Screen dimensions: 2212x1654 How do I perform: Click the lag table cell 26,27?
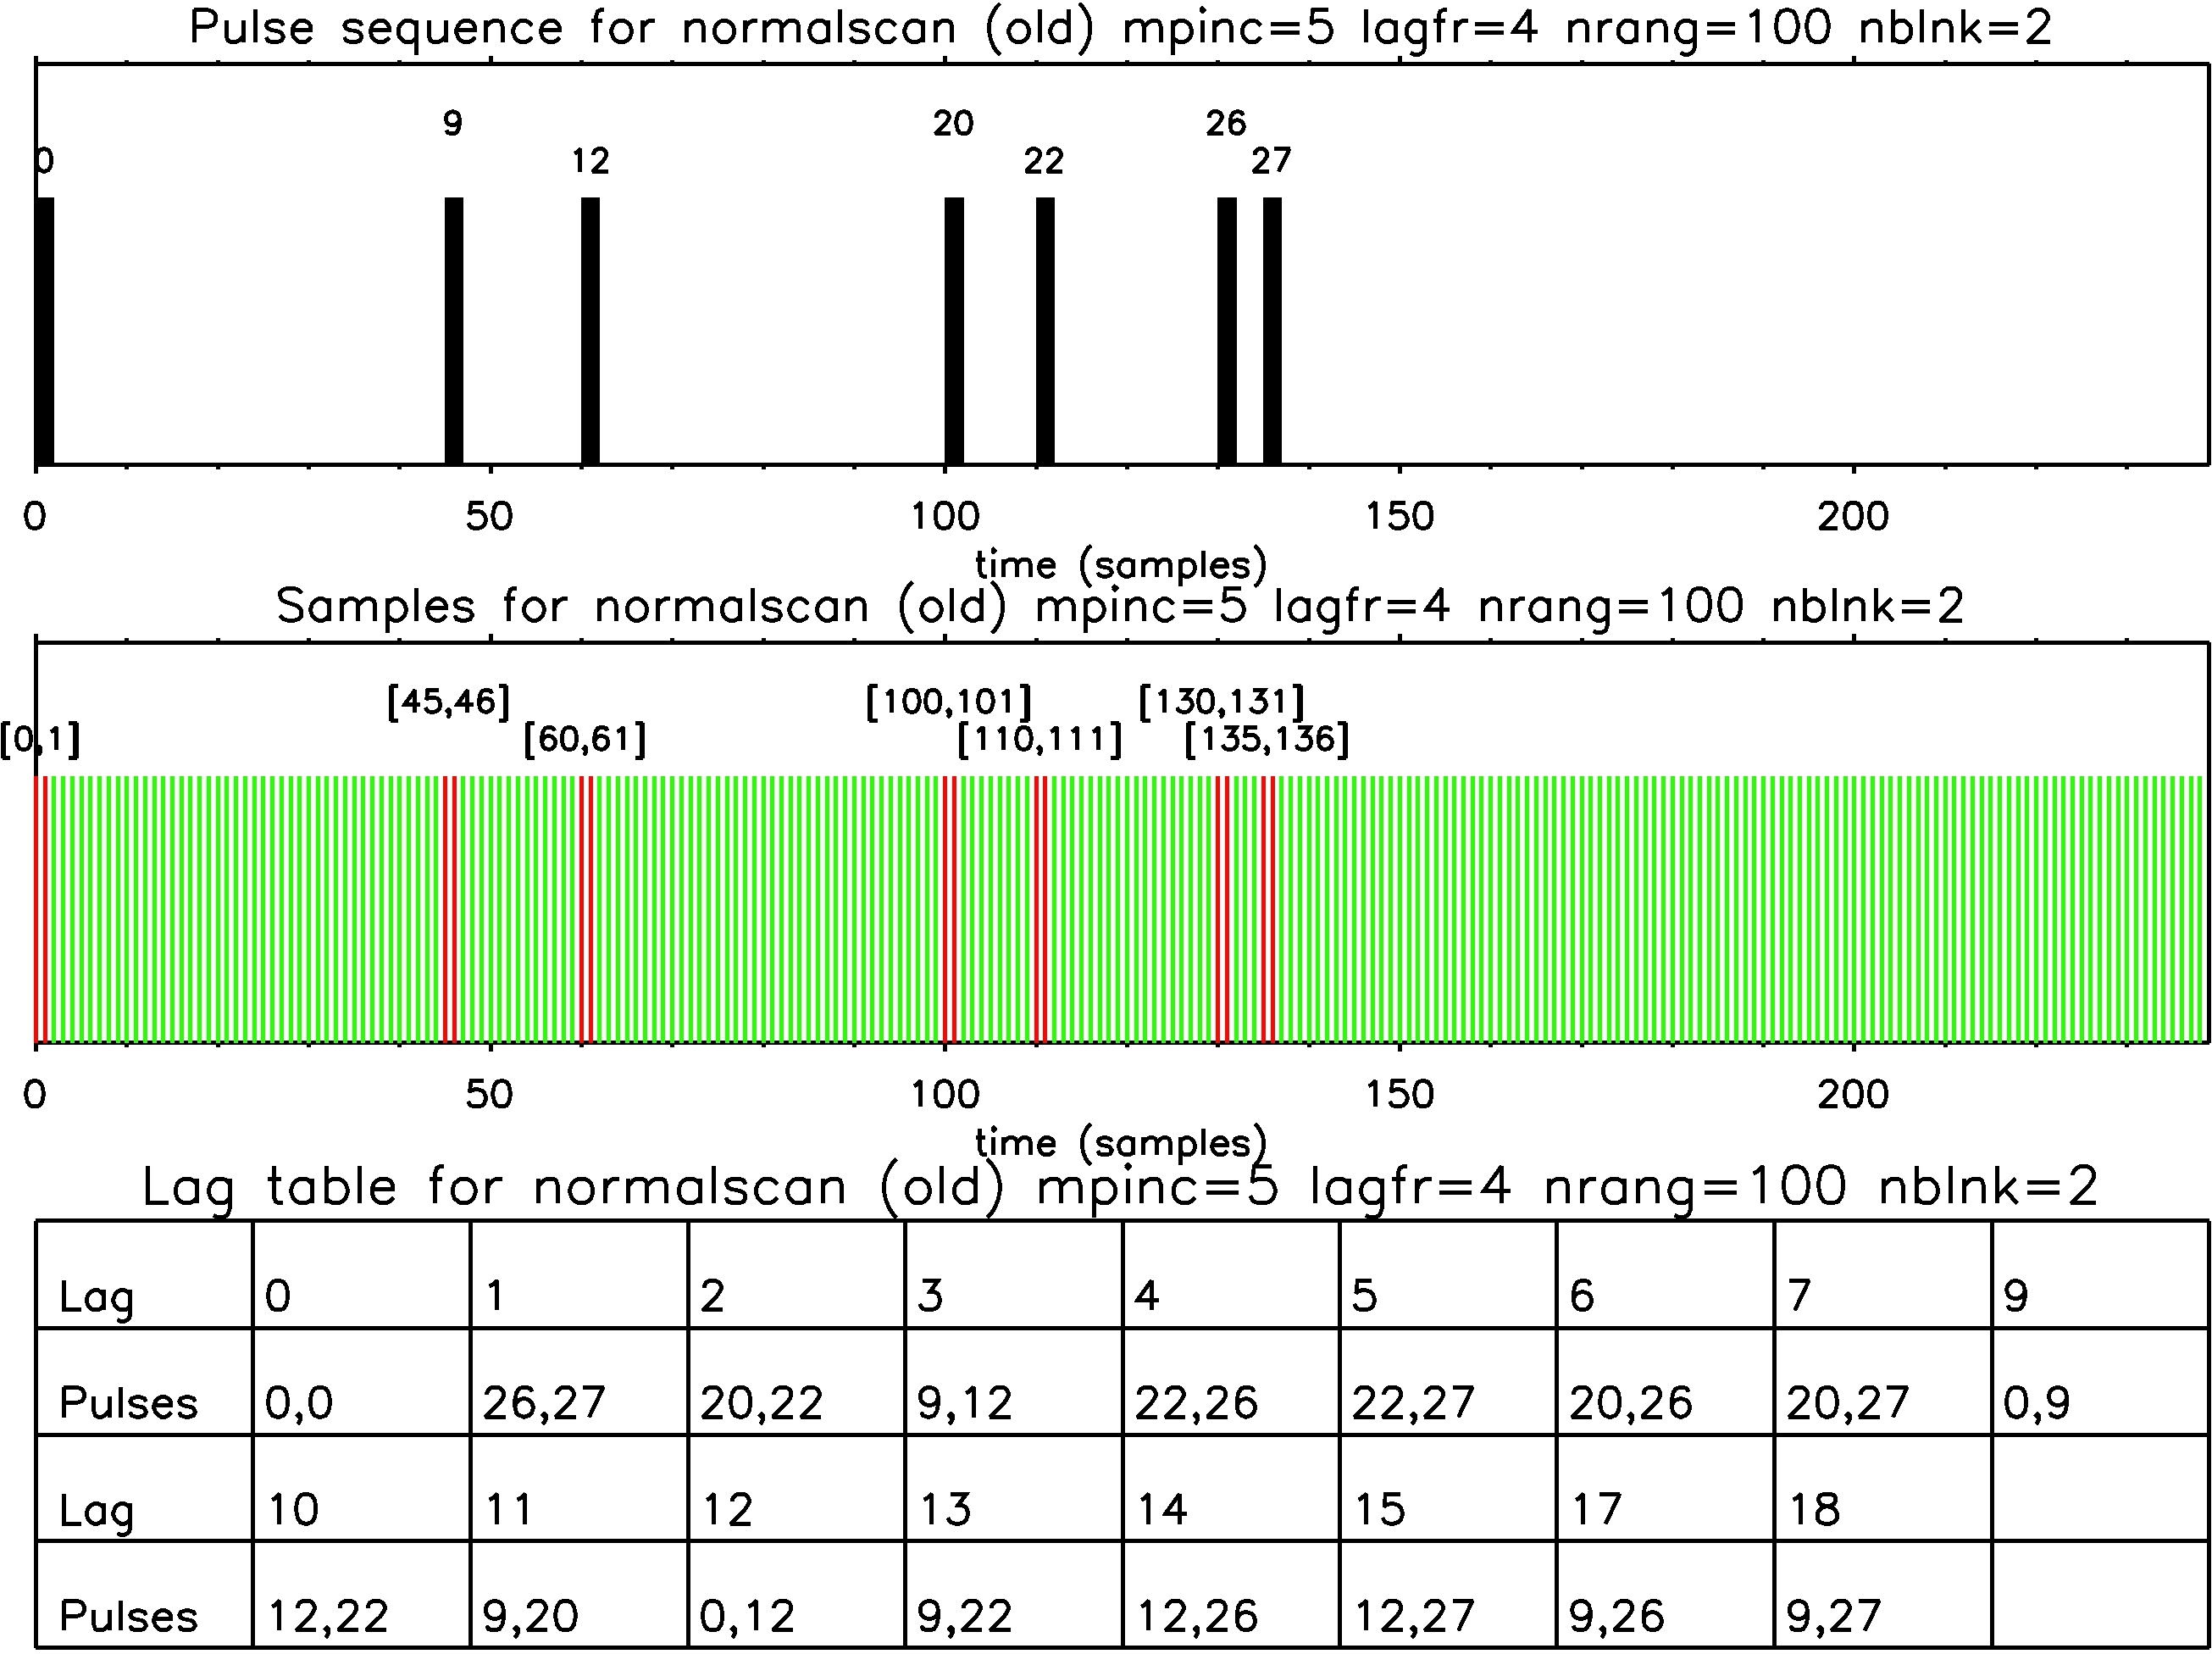(x=544, y=1402)
